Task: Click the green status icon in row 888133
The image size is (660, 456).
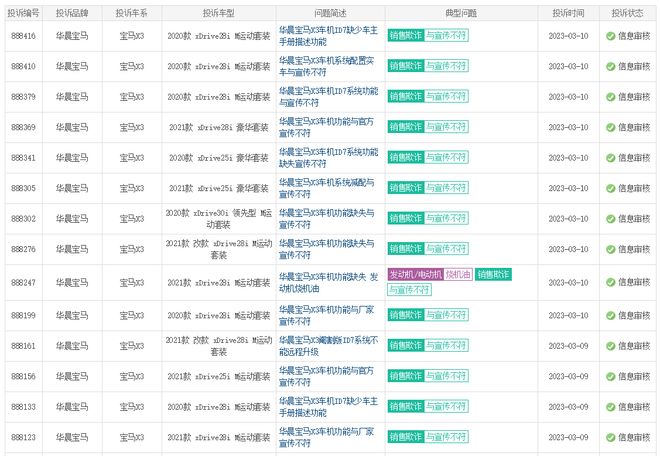Action: (x=611, y=407)
